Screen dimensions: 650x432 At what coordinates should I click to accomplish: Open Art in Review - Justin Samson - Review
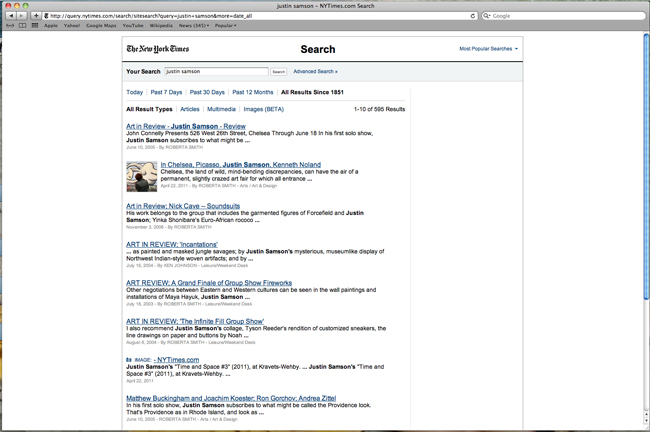(x=186, y=126)
